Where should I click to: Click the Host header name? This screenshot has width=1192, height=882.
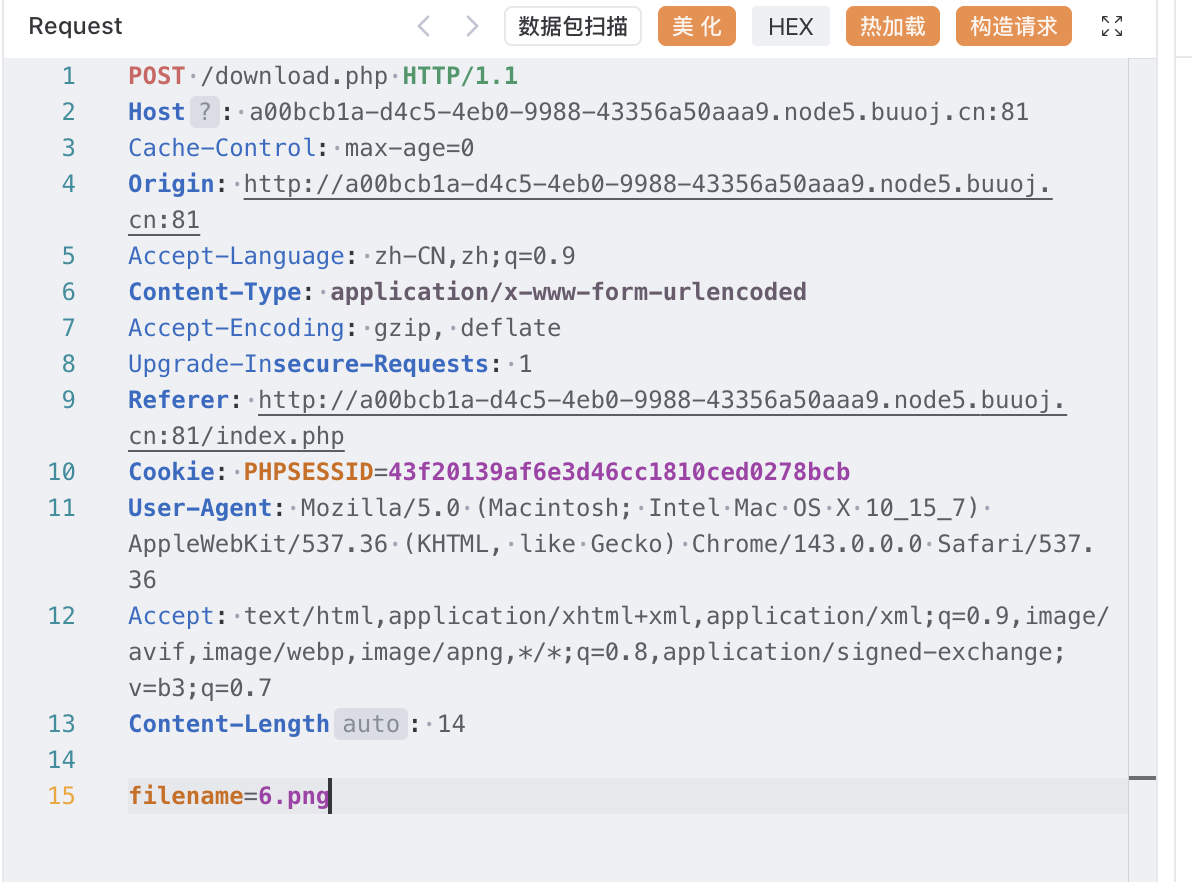pyautogui.click(x=157, y=113)
